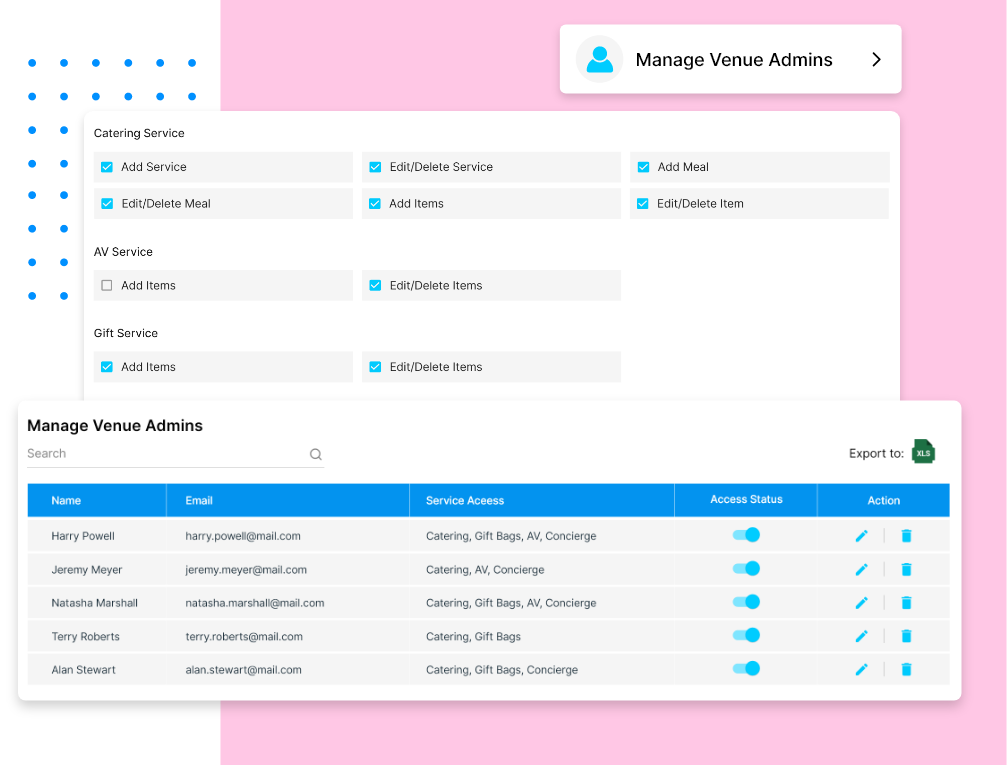Click the XLS export icon
1007x765 pixels.
[x=923, y=452]
